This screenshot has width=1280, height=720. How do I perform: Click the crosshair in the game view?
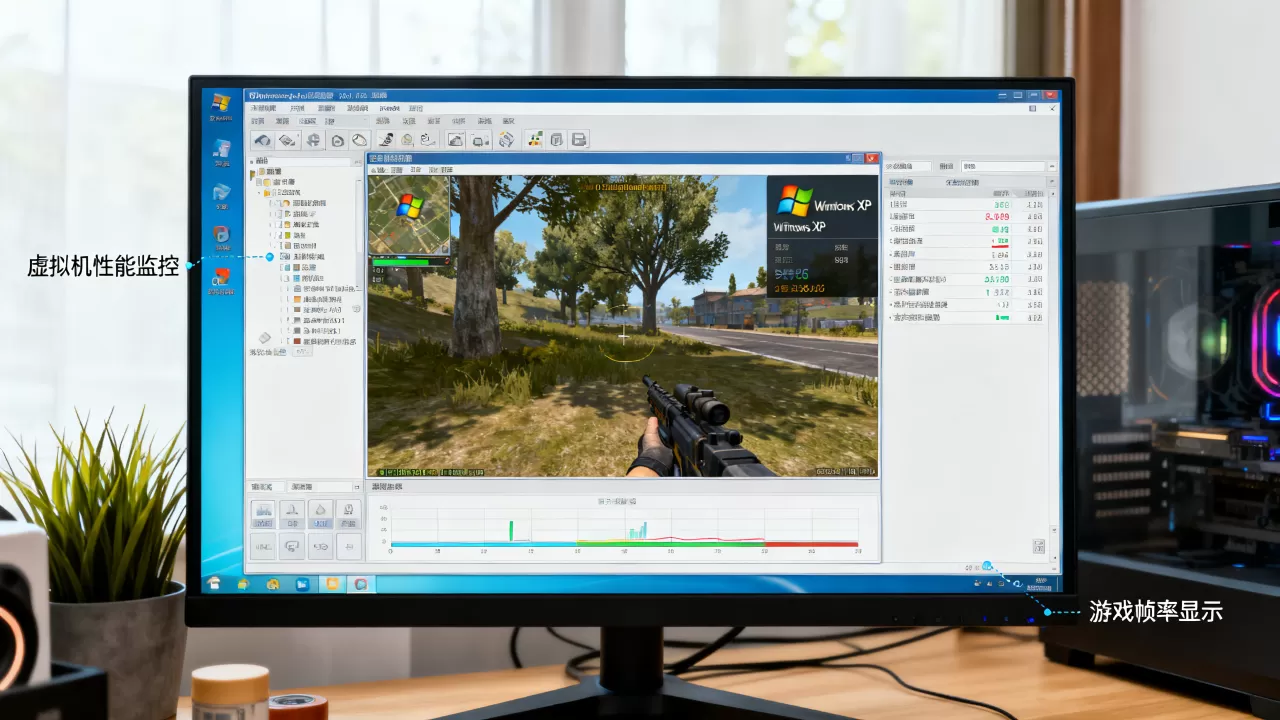tap(624, 337)
